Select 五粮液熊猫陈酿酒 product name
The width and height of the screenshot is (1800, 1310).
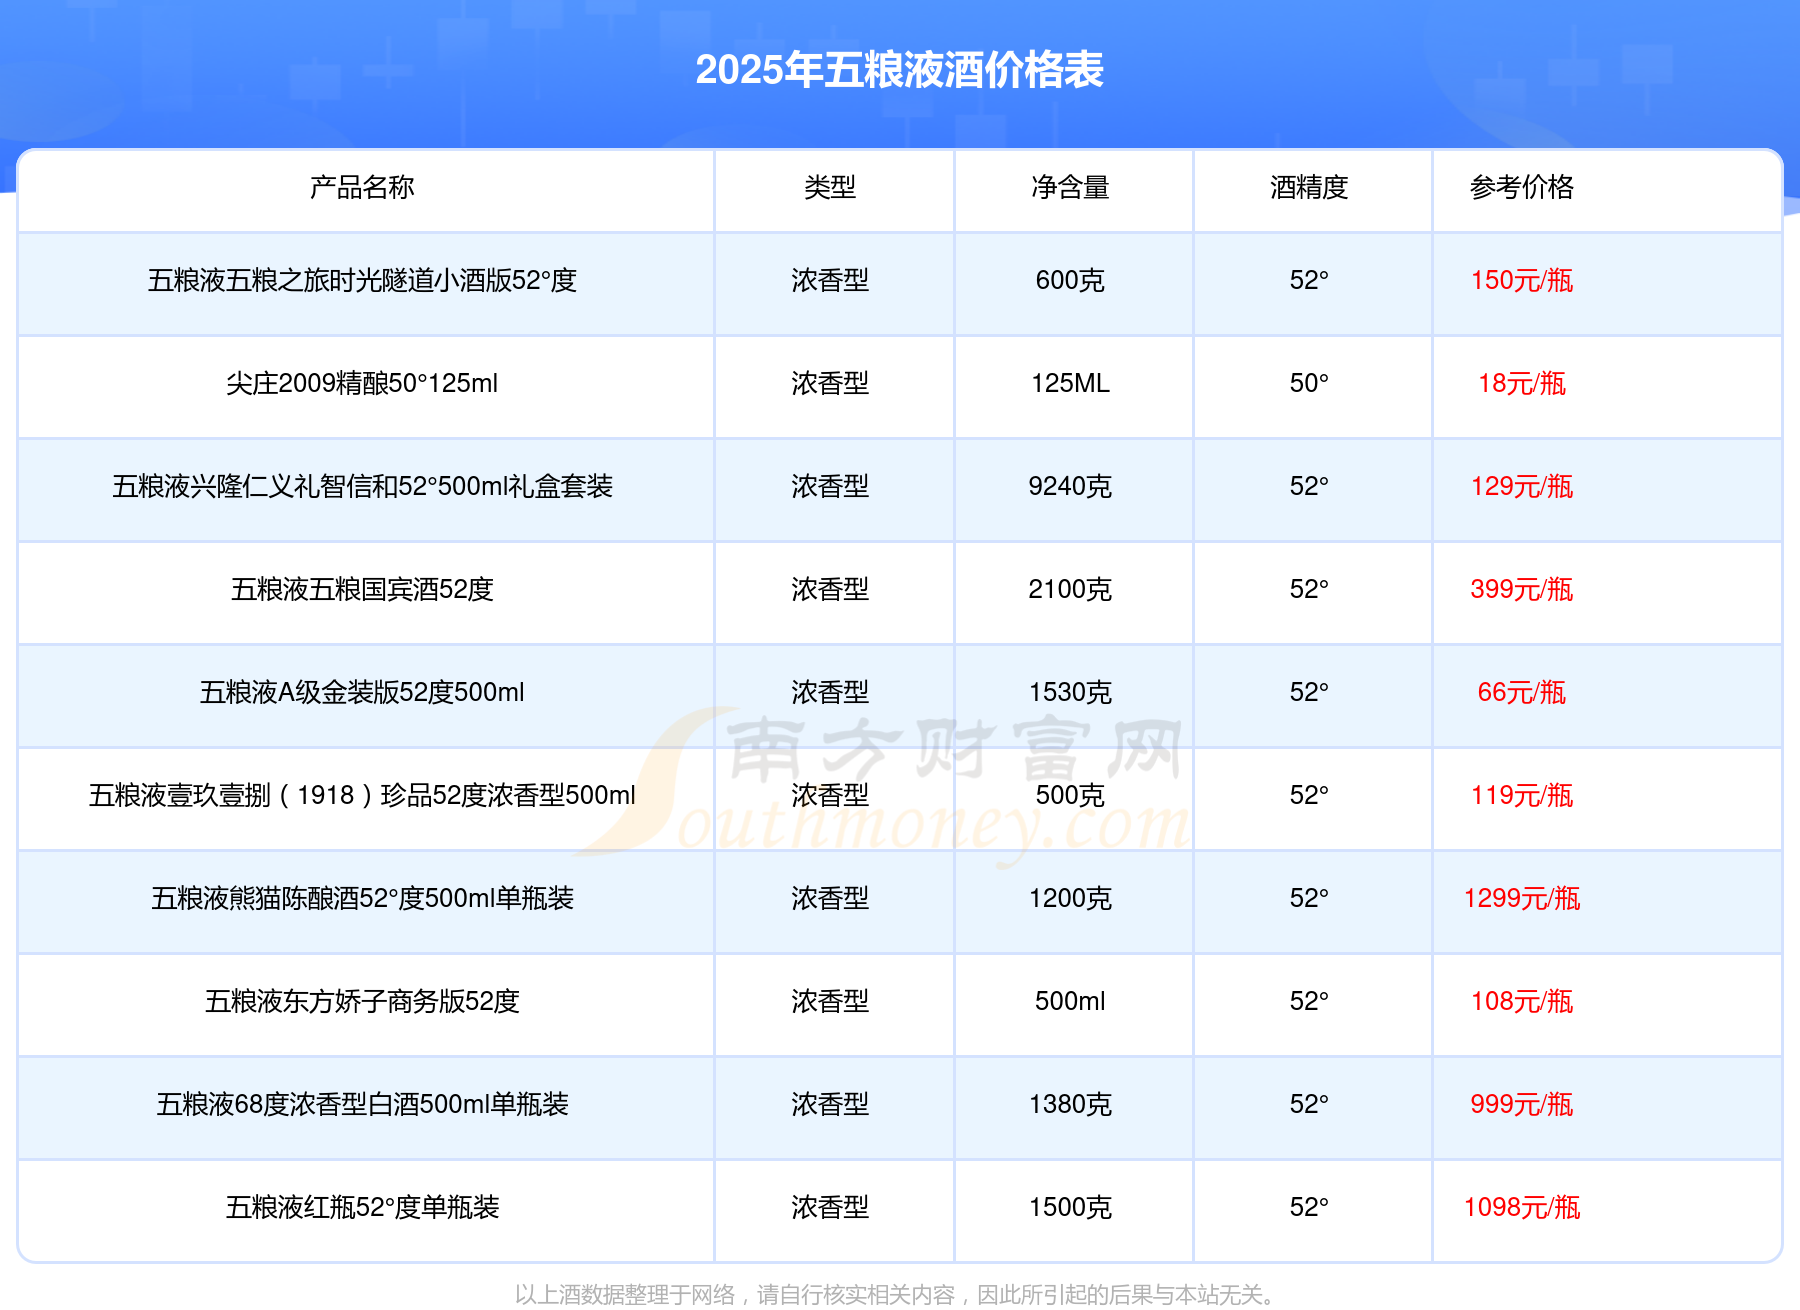362,898
